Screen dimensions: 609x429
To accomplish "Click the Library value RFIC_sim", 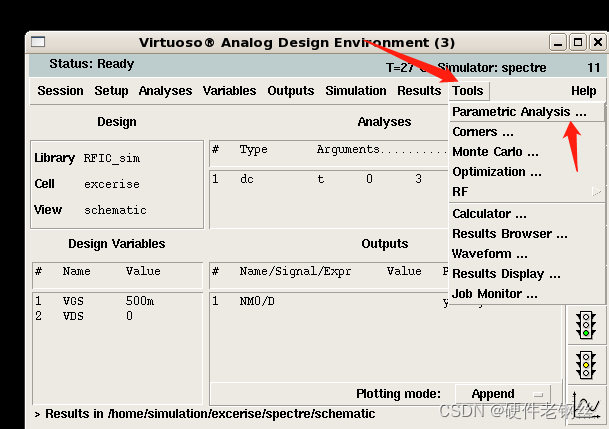I will (112, 158).
